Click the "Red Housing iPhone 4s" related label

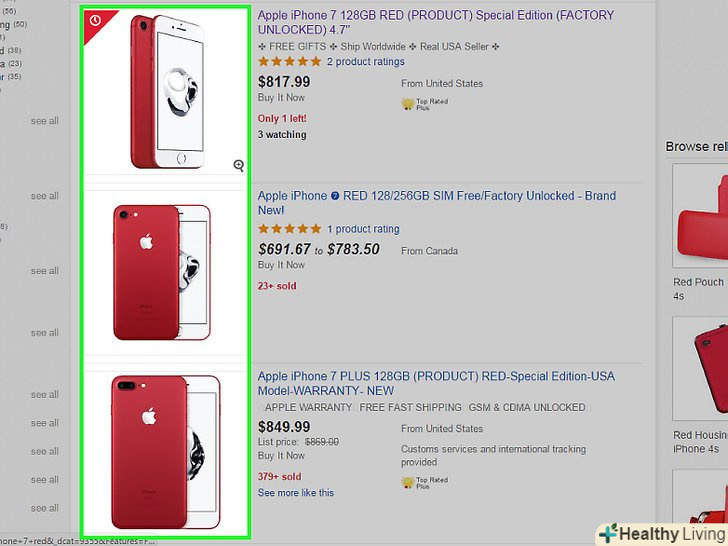[700, 442]
